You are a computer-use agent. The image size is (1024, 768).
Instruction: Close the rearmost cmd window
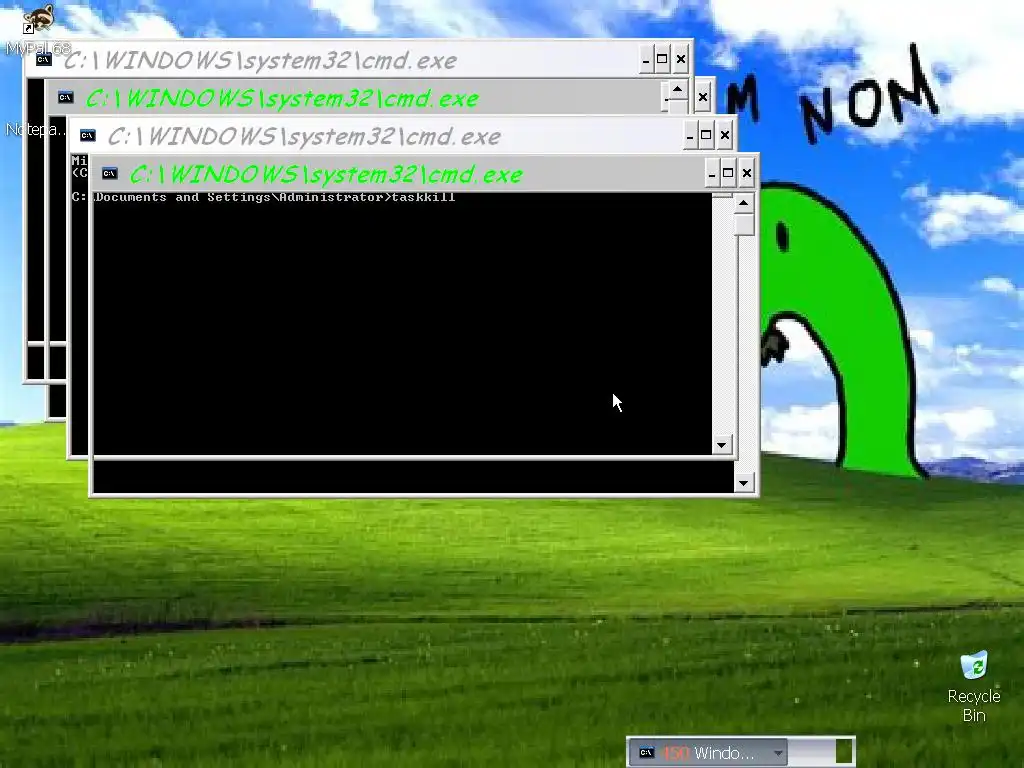pos(680,60)
